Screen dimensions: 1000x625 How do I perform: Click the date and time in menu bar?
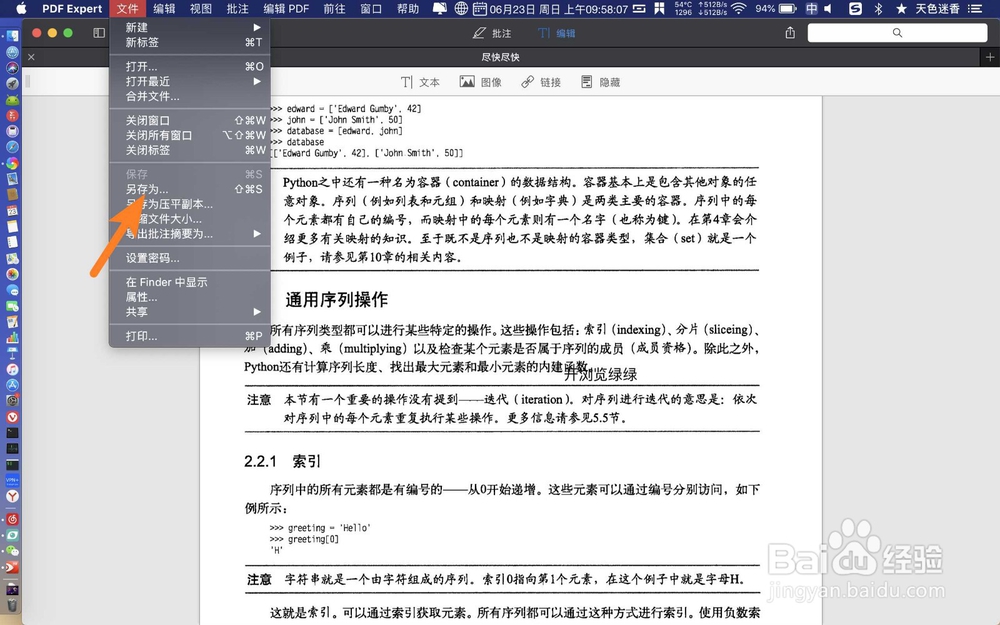click(x=559, y=8)
